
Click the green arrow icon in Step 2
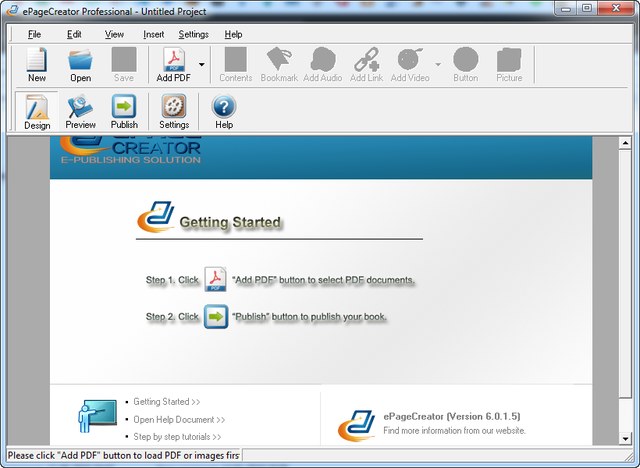(215, 317)
